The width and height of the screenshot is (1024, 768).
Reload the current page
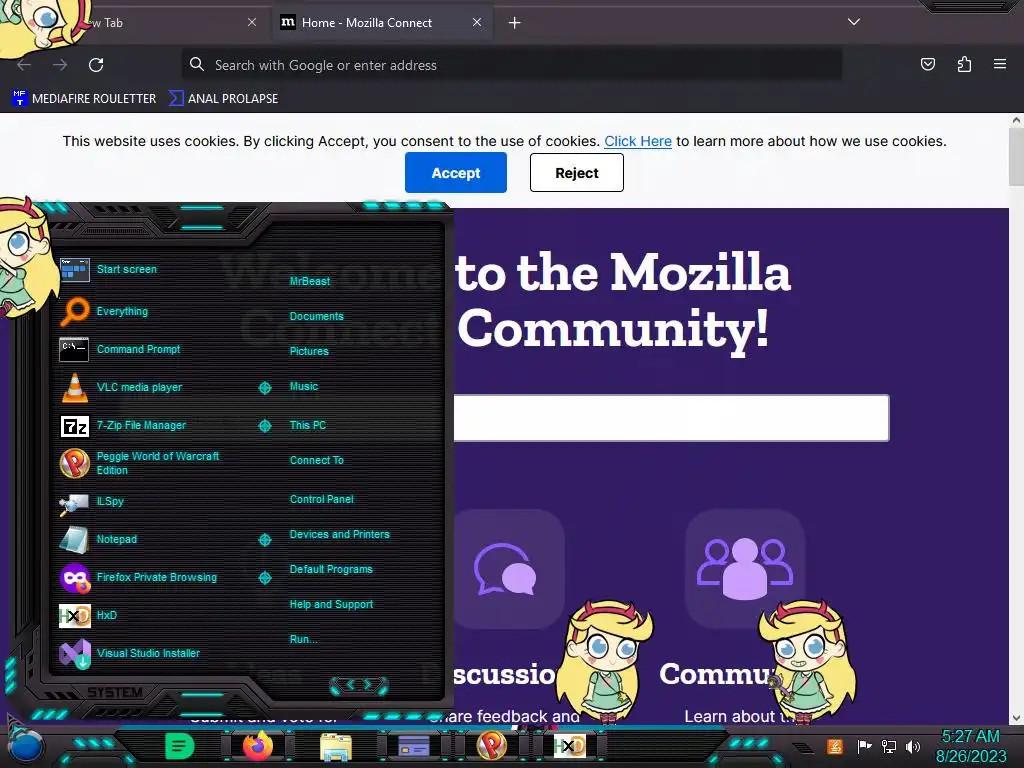96,65
